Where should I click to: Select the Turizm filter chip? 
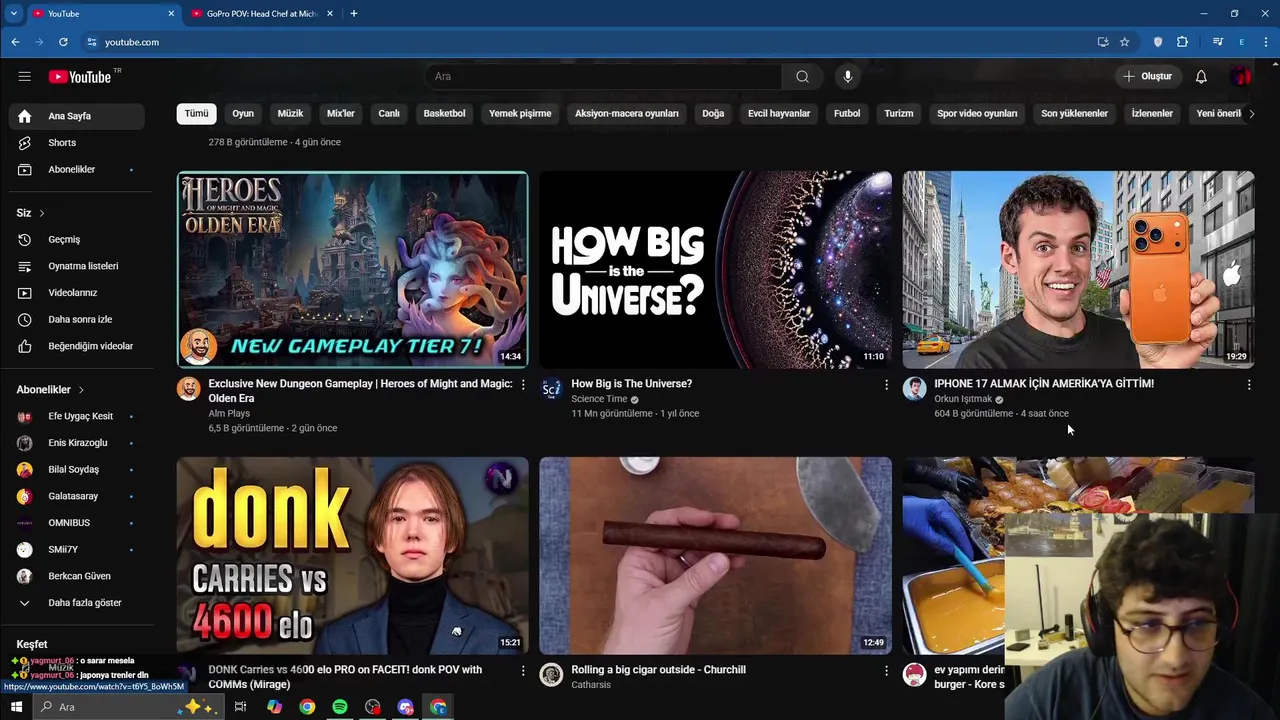coord(899,114)
